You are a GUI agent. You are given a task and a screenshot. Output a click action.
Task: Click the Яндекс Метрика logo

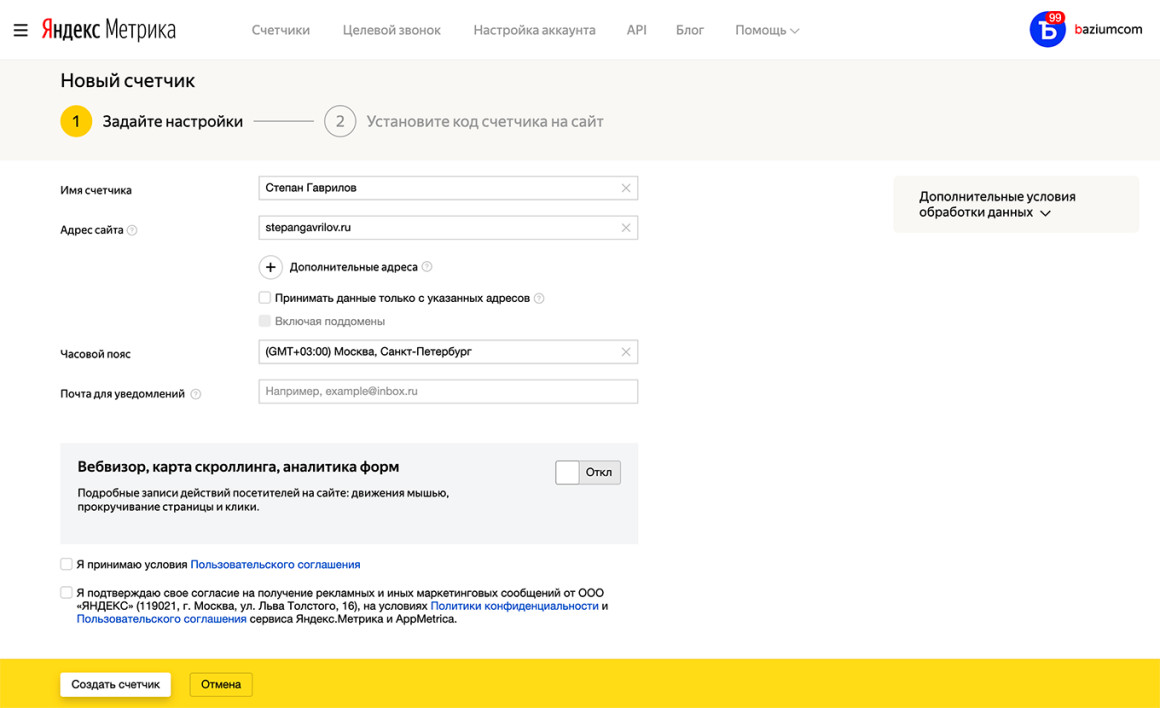pyautogui.click(x=109, y=30)
